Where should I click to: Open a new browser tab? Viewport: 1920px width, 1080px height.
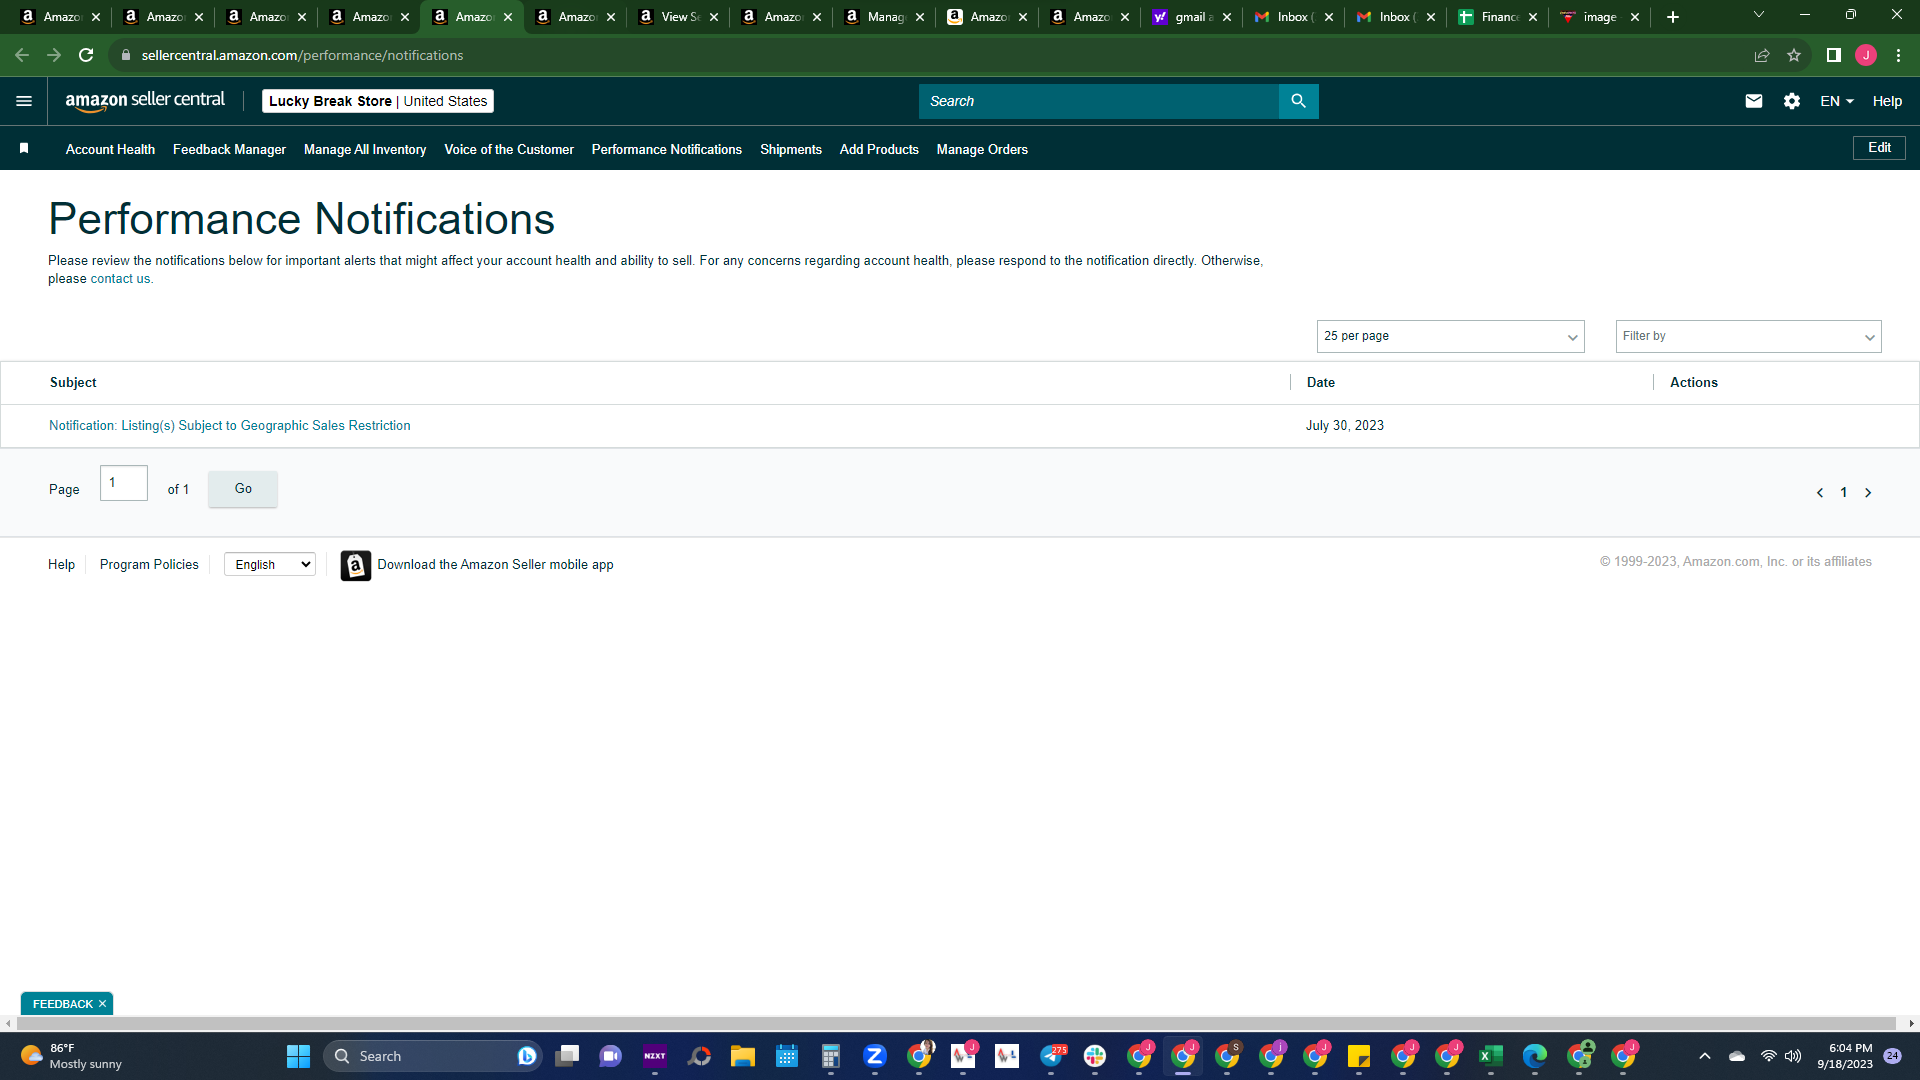click(x=1673, y=17)
